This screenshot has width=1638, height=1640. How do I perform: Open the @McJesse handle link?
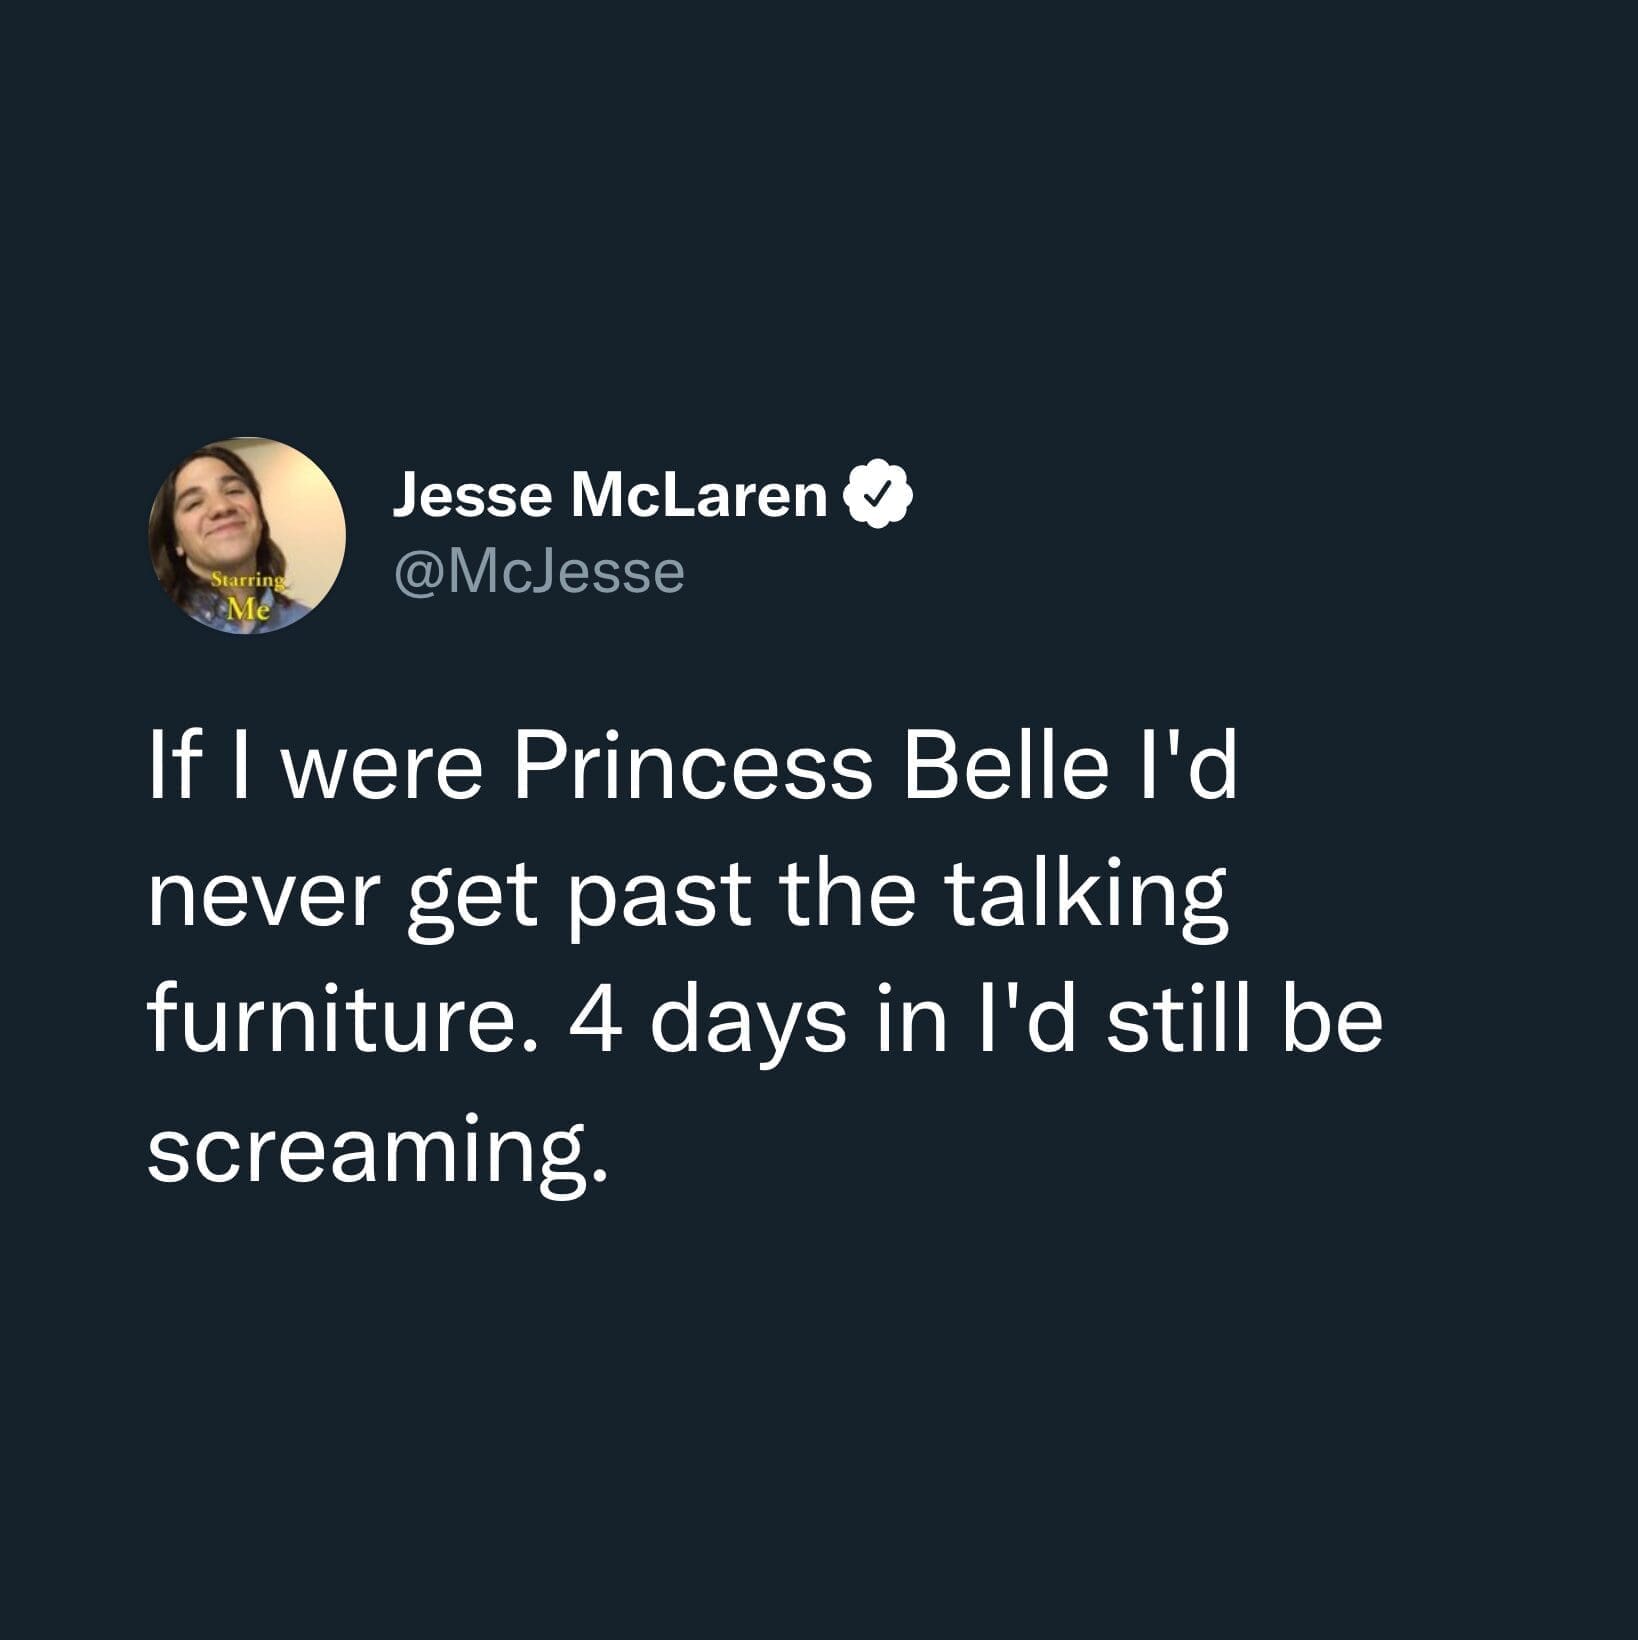tap(539, 572)
